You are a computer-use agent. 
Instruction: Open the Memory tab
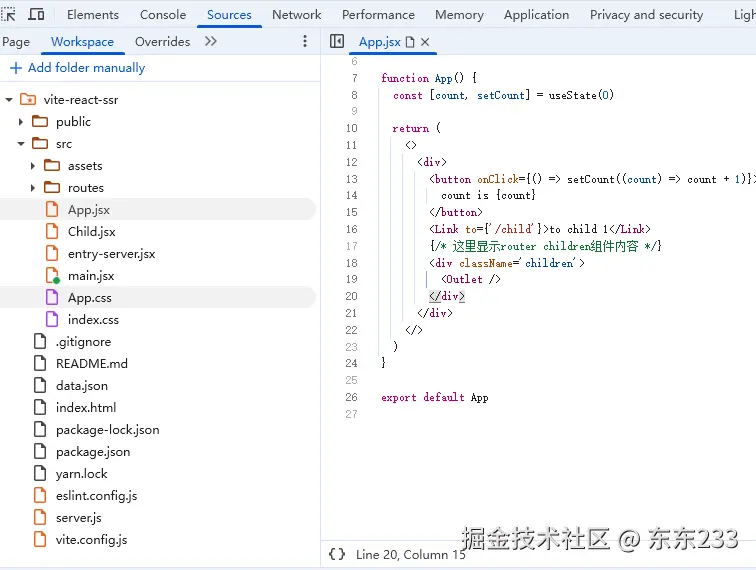(459, 15)
